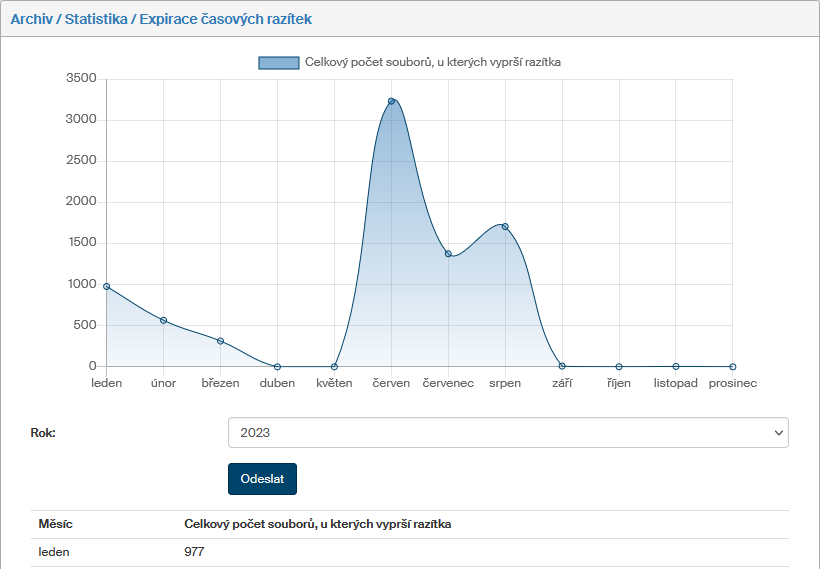
Task: Select the červenec data point on the line
Action: tap(448, 253)
